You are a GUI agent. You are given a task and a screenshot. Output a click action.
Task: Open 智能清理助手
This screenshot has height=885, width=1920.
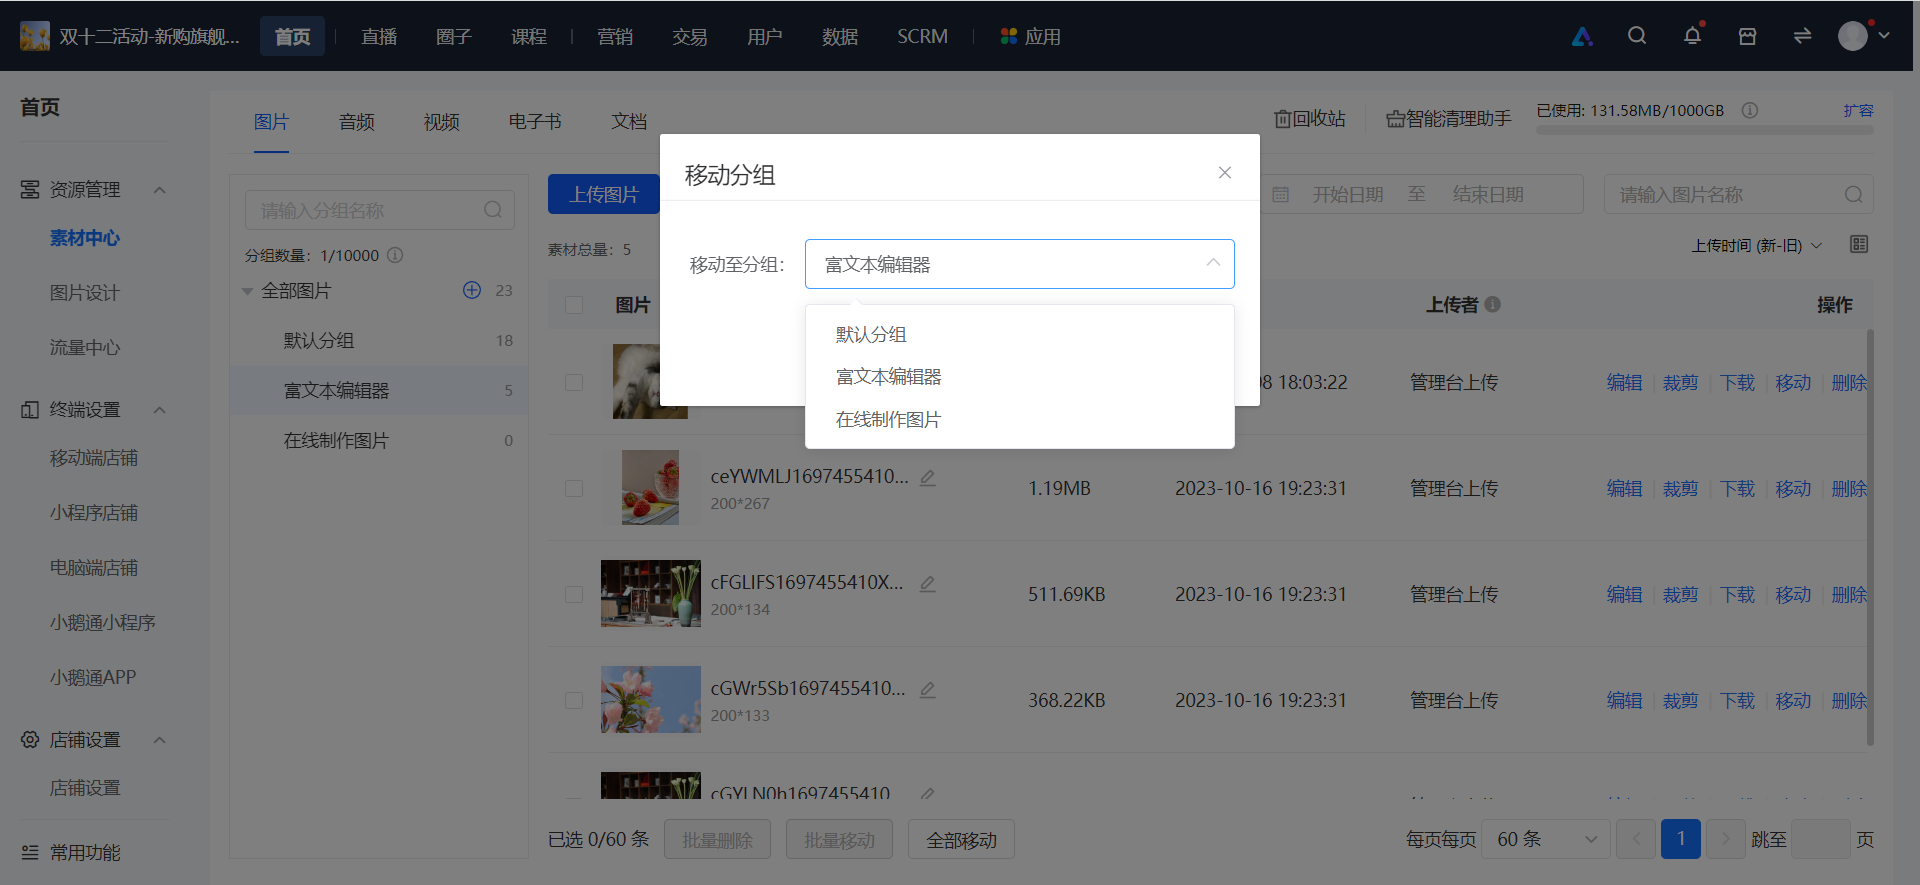tap(1448, 119)
